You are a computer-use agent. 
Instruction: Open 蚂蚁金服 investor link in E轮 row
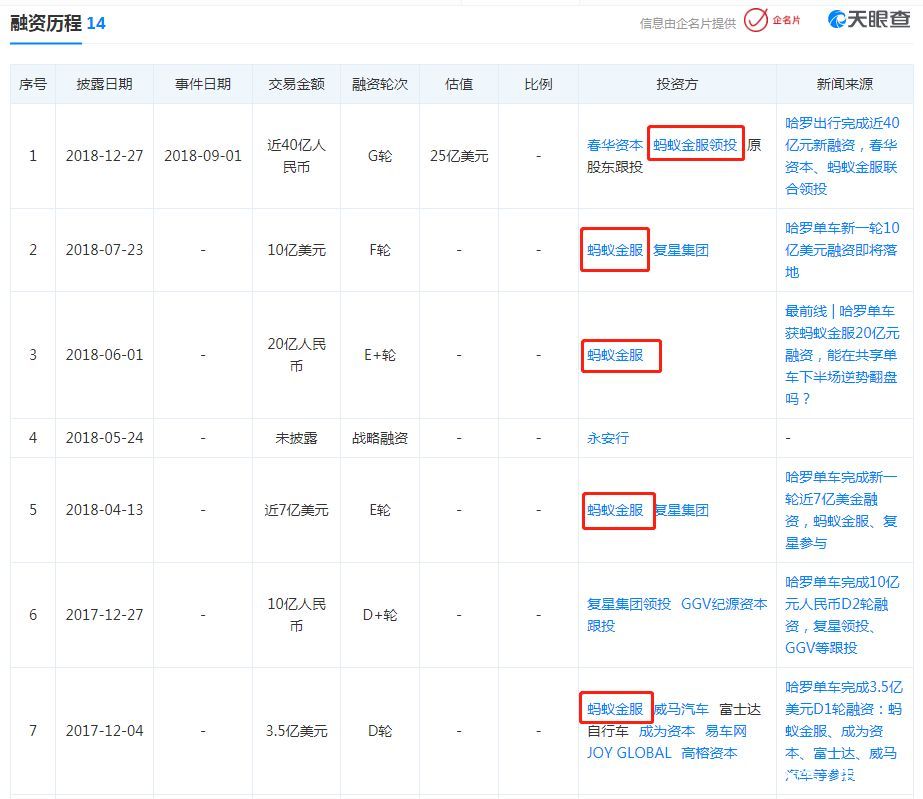615,510
